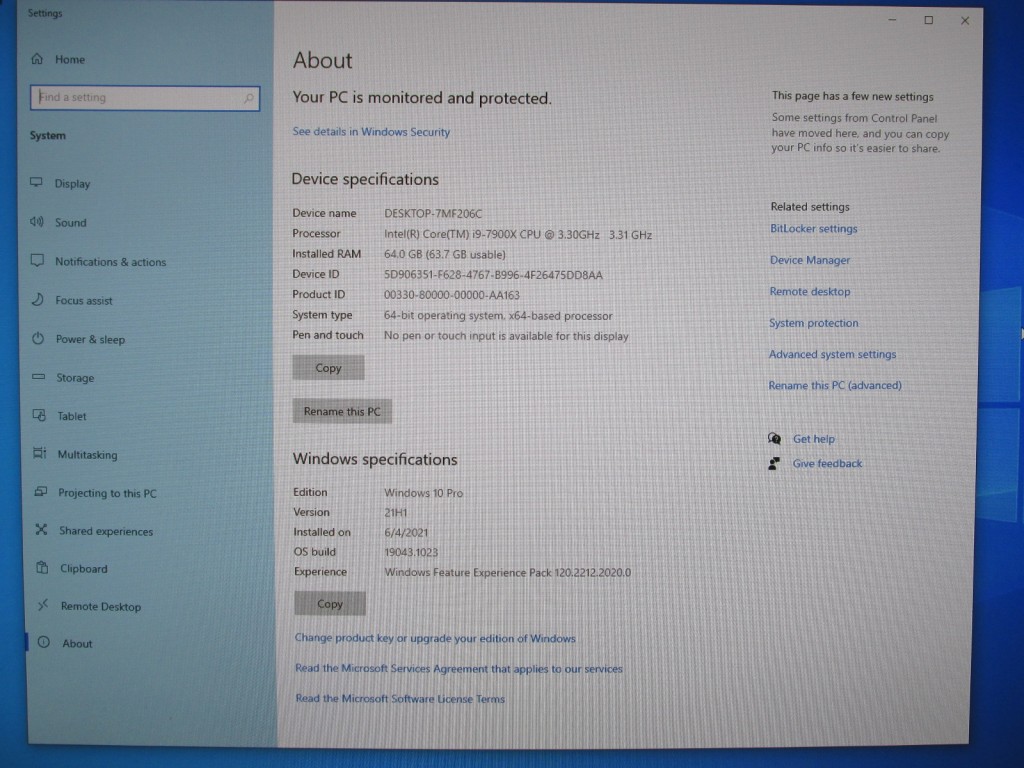Click the Focus assist moon icon
This screenshot has height=768, width=1024.
[x=38, y=299]
